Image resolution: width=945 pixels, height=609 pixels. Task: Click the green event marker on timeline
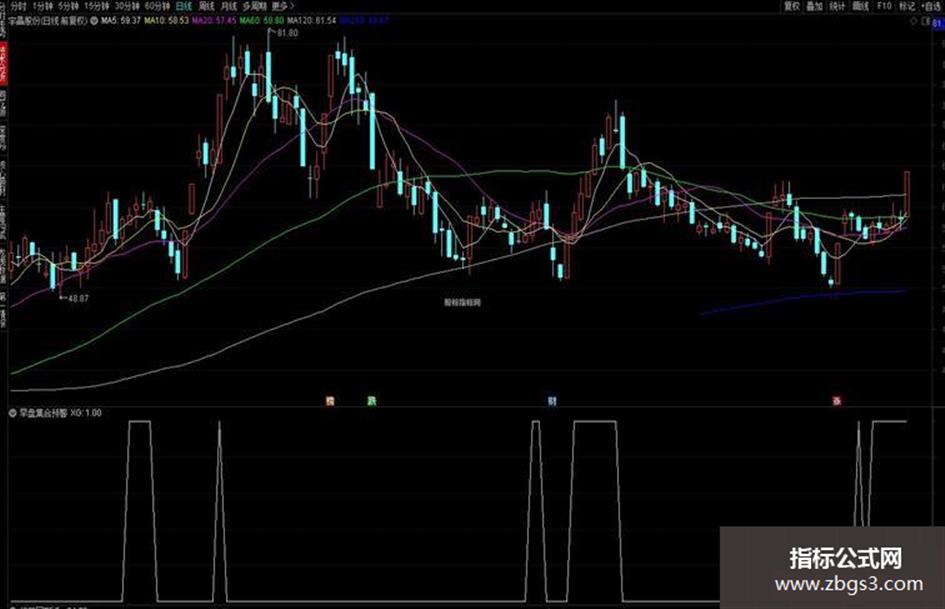372,400
